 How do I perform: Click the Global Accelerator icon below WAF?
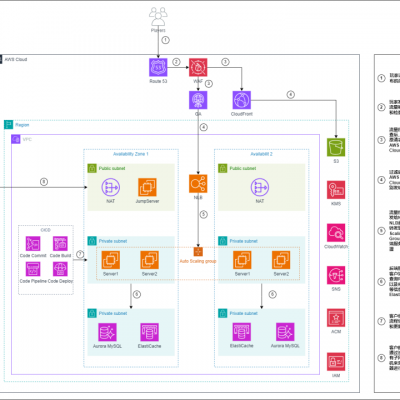[198, 100]
